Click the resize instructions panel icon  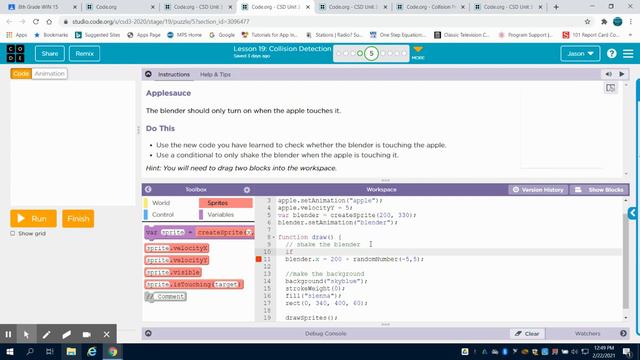pos(610,88)
